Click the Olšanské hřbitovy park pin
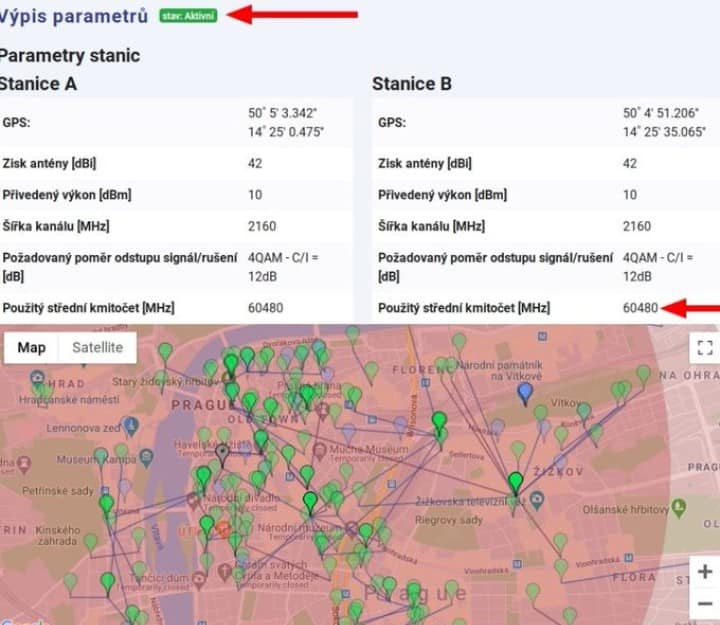 pyautogui.click(x=679, y=507)
